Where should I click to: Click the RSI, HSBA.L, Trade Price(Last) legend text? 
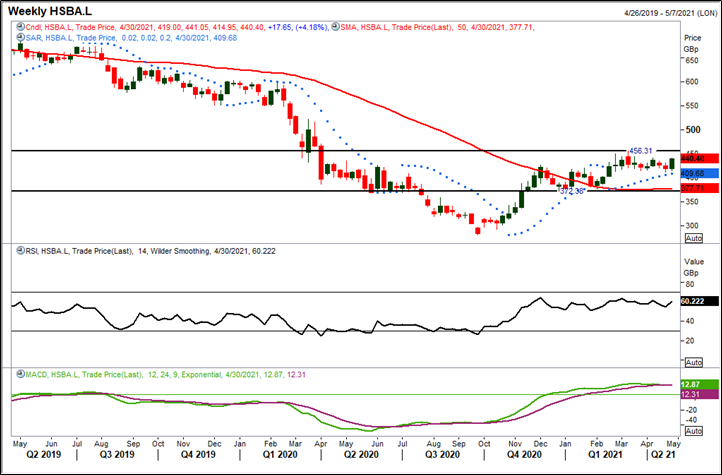(x=79, y=251)
